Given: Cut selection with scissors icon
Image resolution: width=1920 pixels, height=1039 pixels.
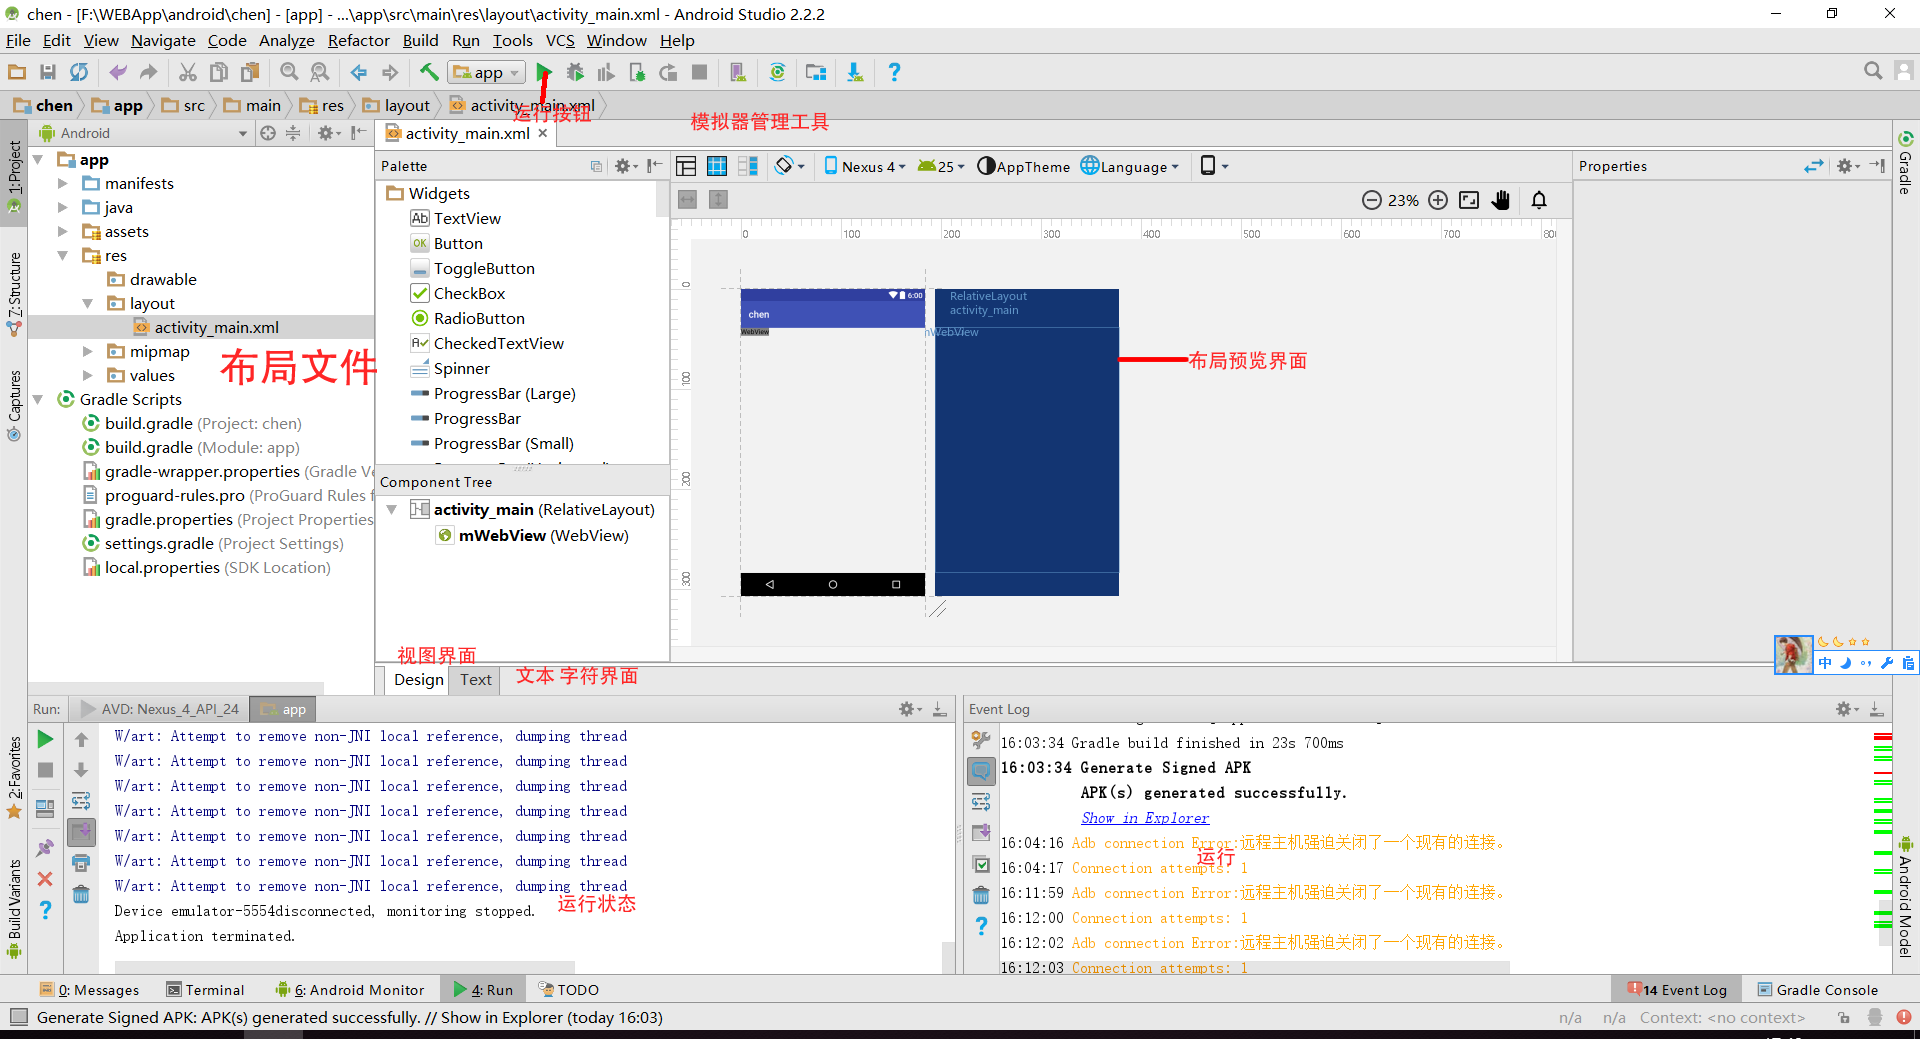Looking at the screenshot, I should coord(188,72).
